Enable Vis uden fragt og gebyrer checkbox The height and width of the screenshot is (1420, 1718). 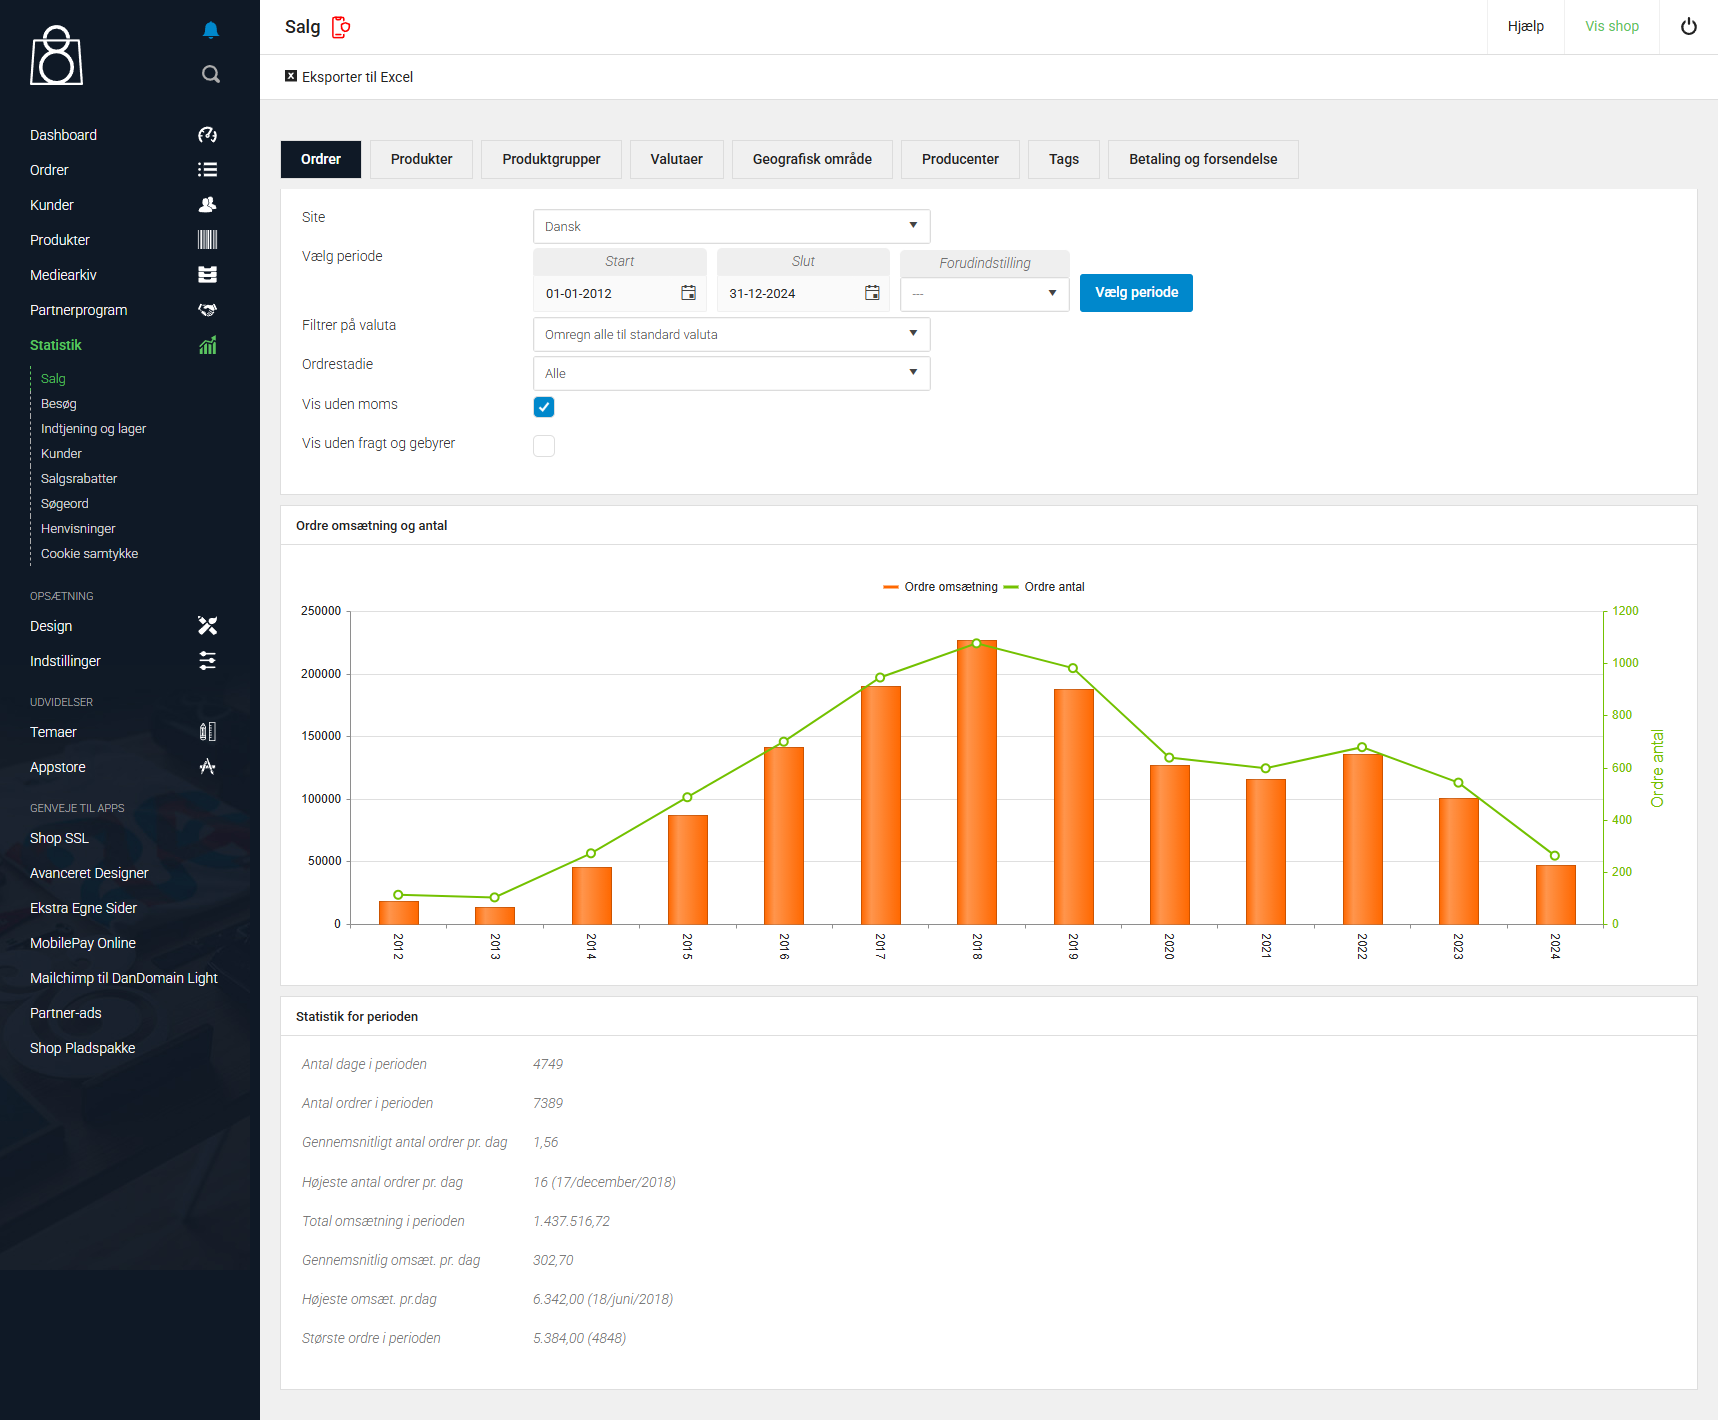point(544,446)
